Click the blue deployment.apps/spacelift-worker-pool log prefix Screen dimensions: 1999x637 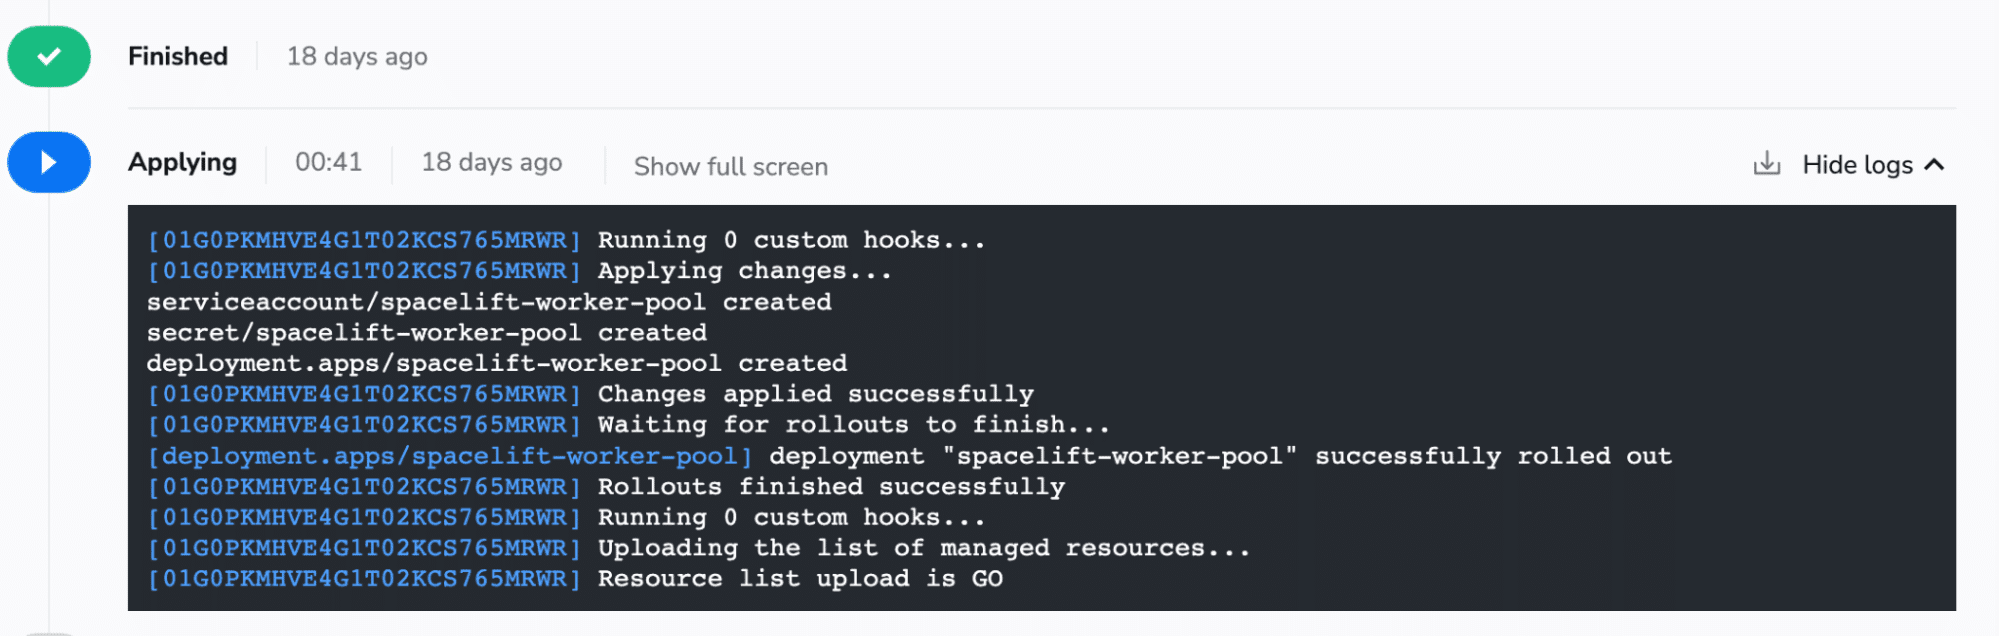click(450, 456)
